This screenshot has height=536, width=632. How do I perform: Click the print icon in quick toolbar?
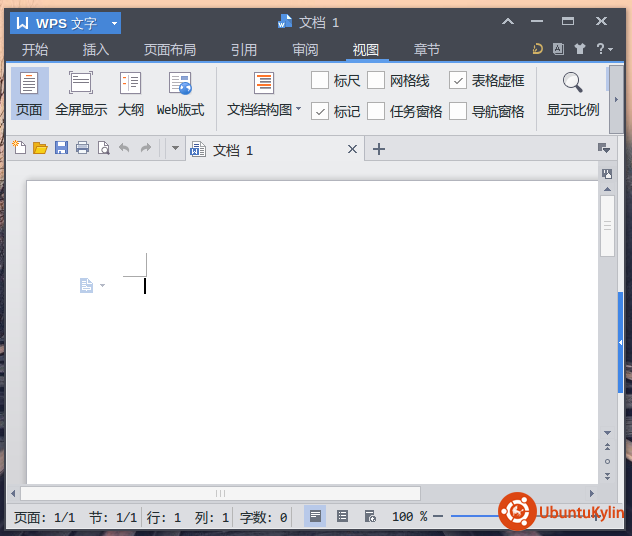click(82, 149)
